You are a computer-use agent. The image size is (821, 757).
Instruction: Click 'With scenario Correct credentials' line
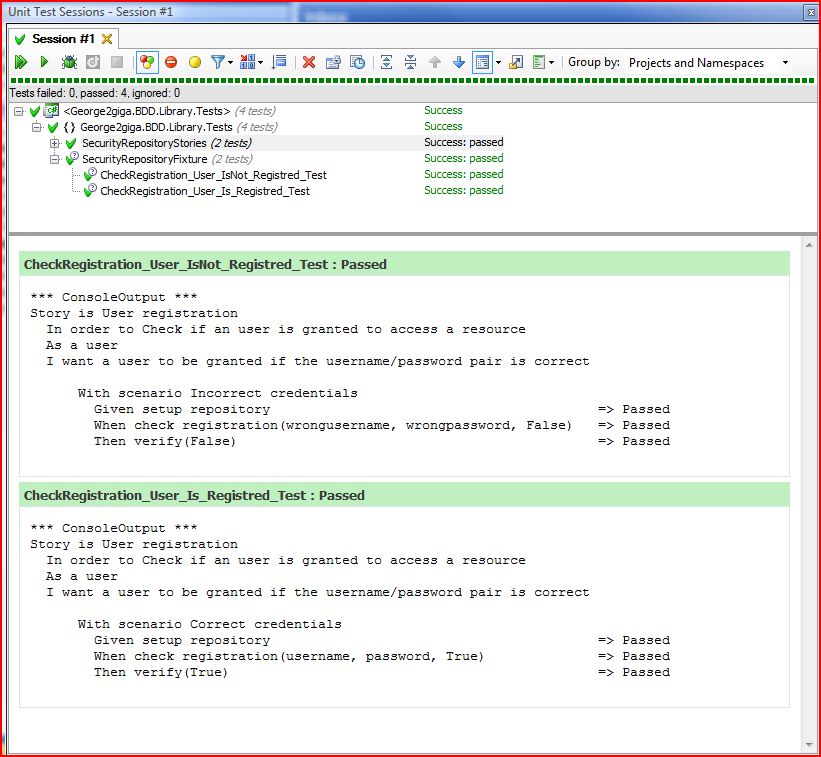pos(209,624)
